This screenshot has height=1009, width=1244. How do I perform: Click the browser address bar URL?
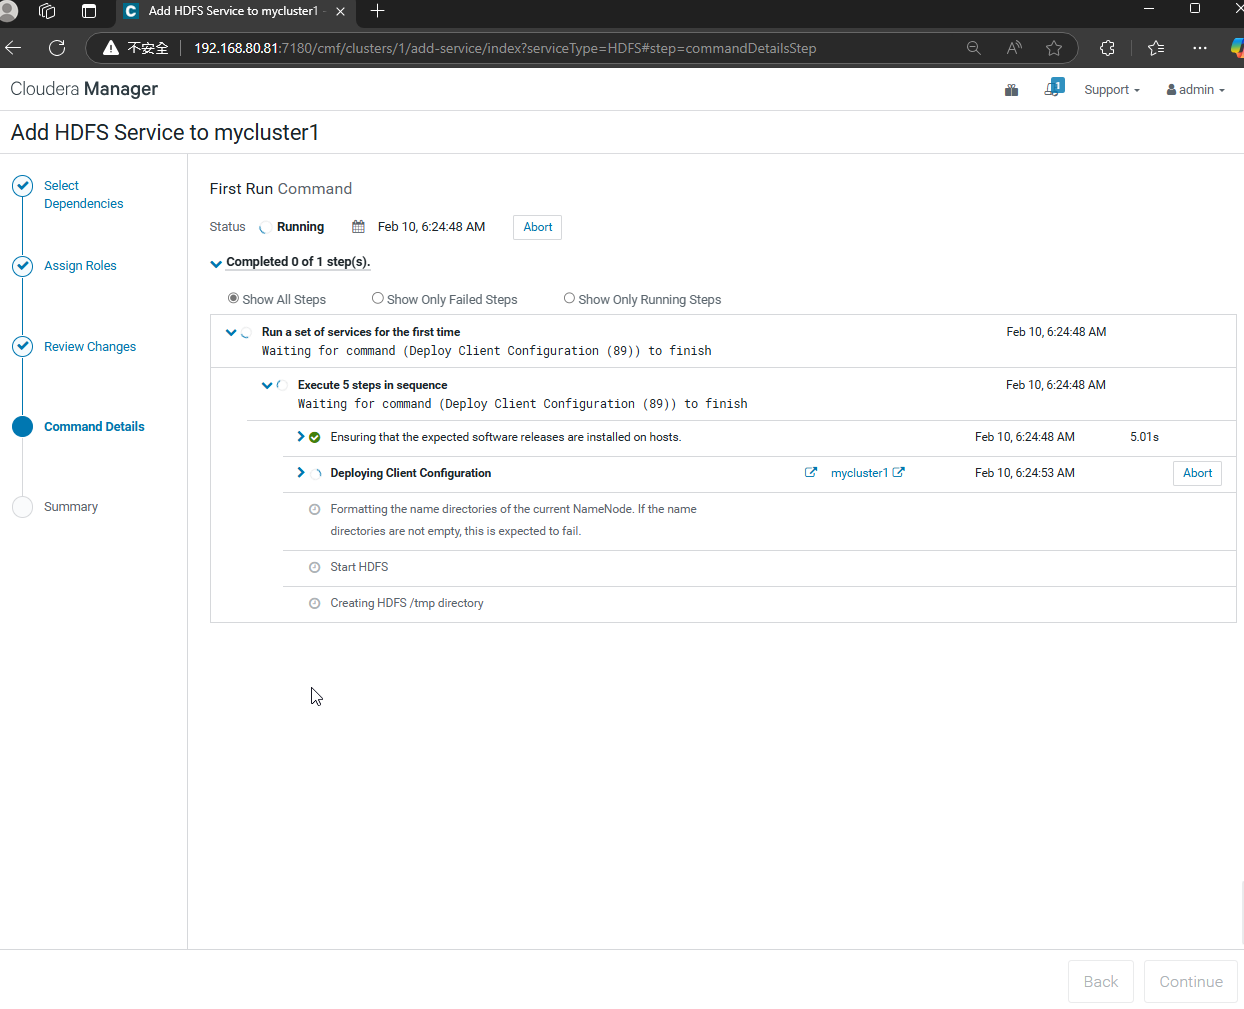(x=505, y=48)
